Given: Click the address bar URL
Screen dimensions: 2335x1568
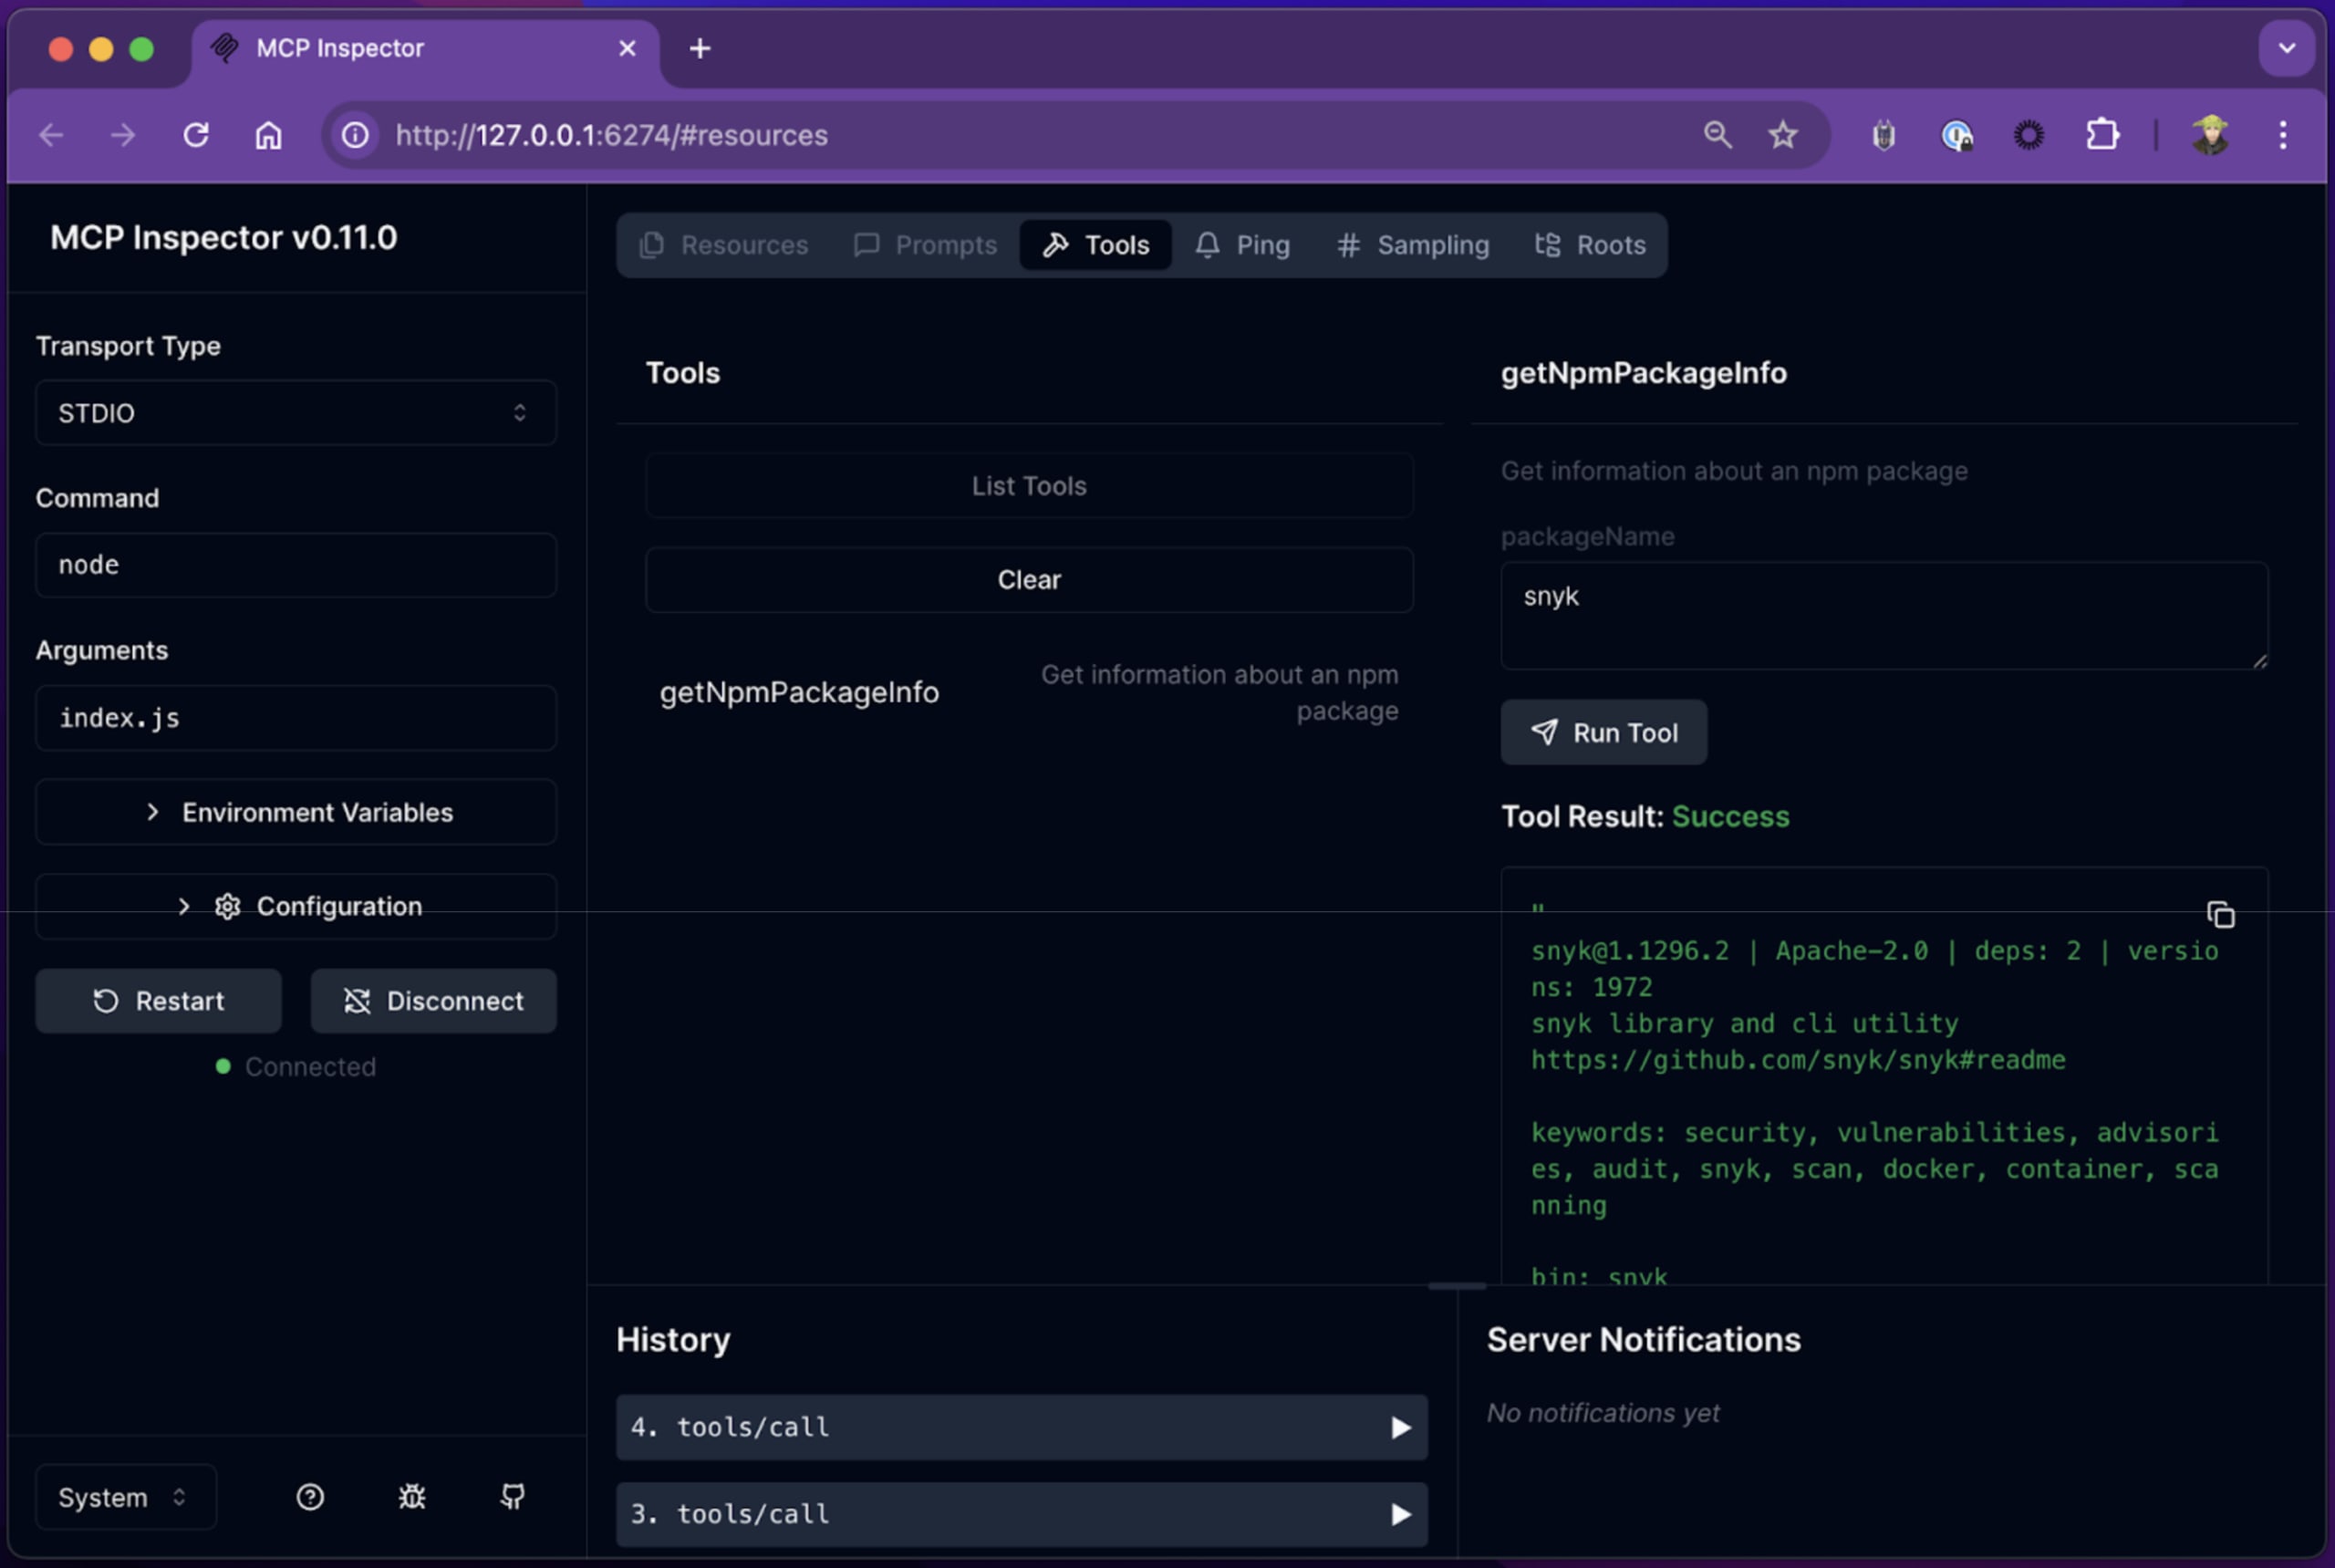Looking at the screenshot, I should [612, 135].
